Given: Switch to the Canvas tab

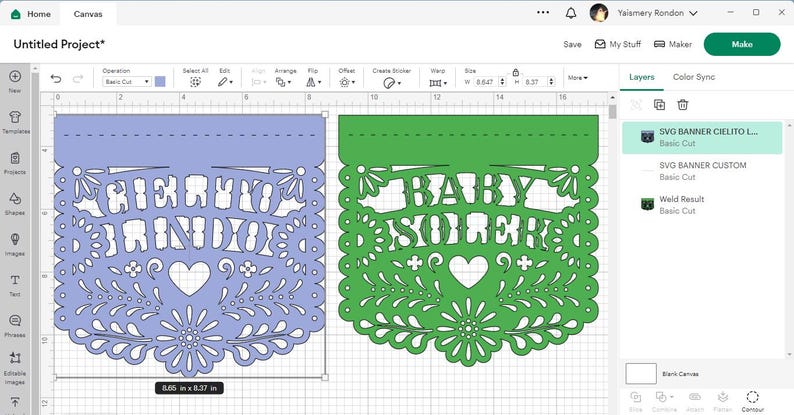Looking at the screenshot, I should tap(88, 14).
